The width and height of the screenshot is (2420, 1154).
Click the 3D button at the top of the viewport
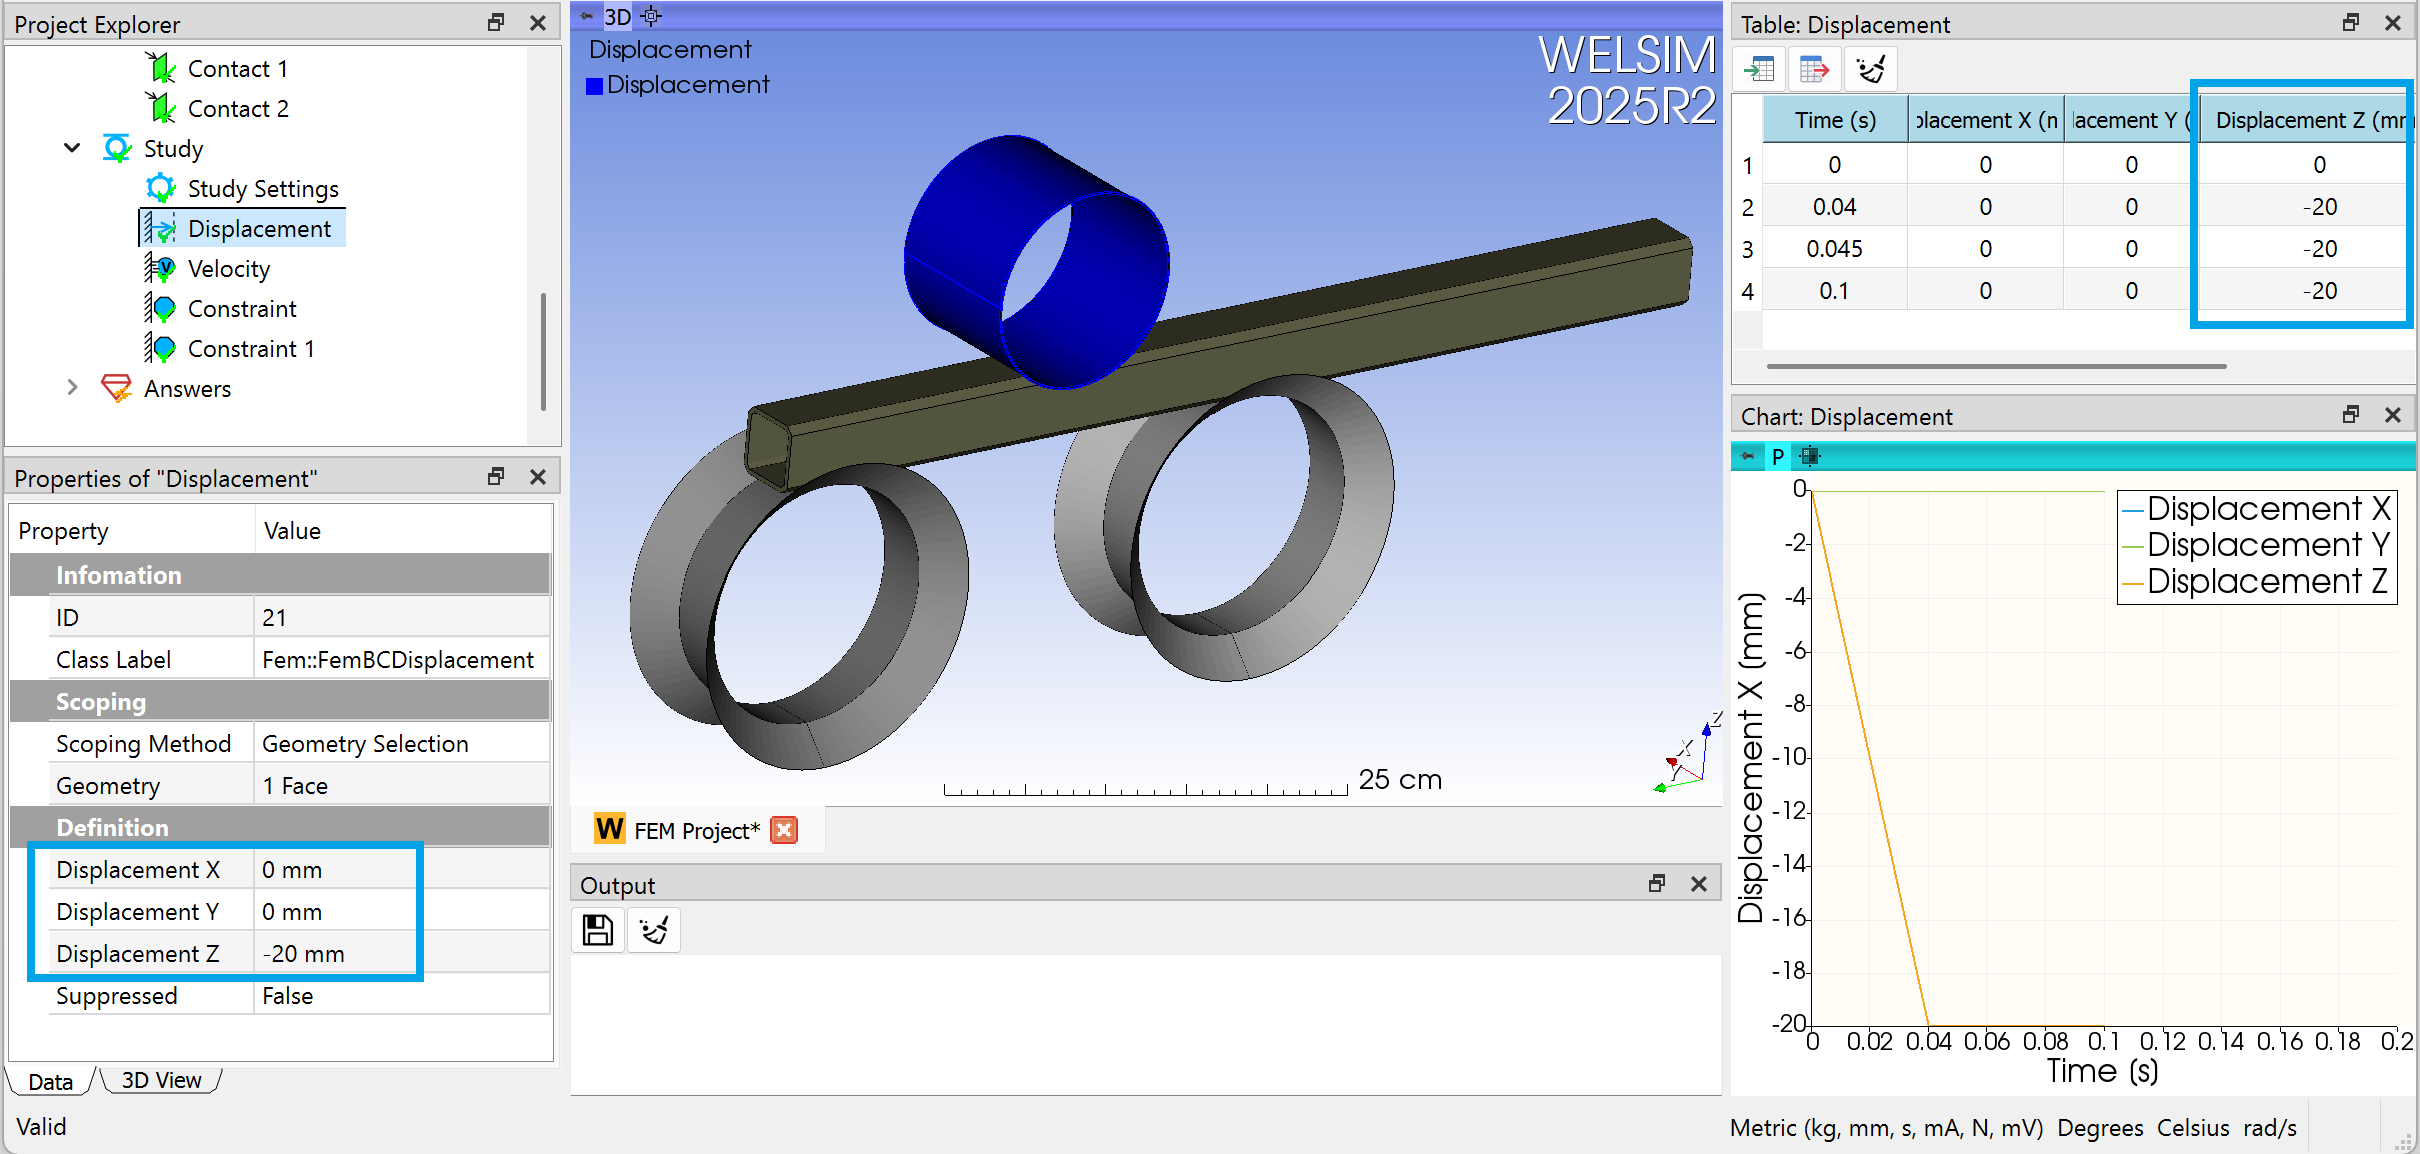tap(617, 16)
